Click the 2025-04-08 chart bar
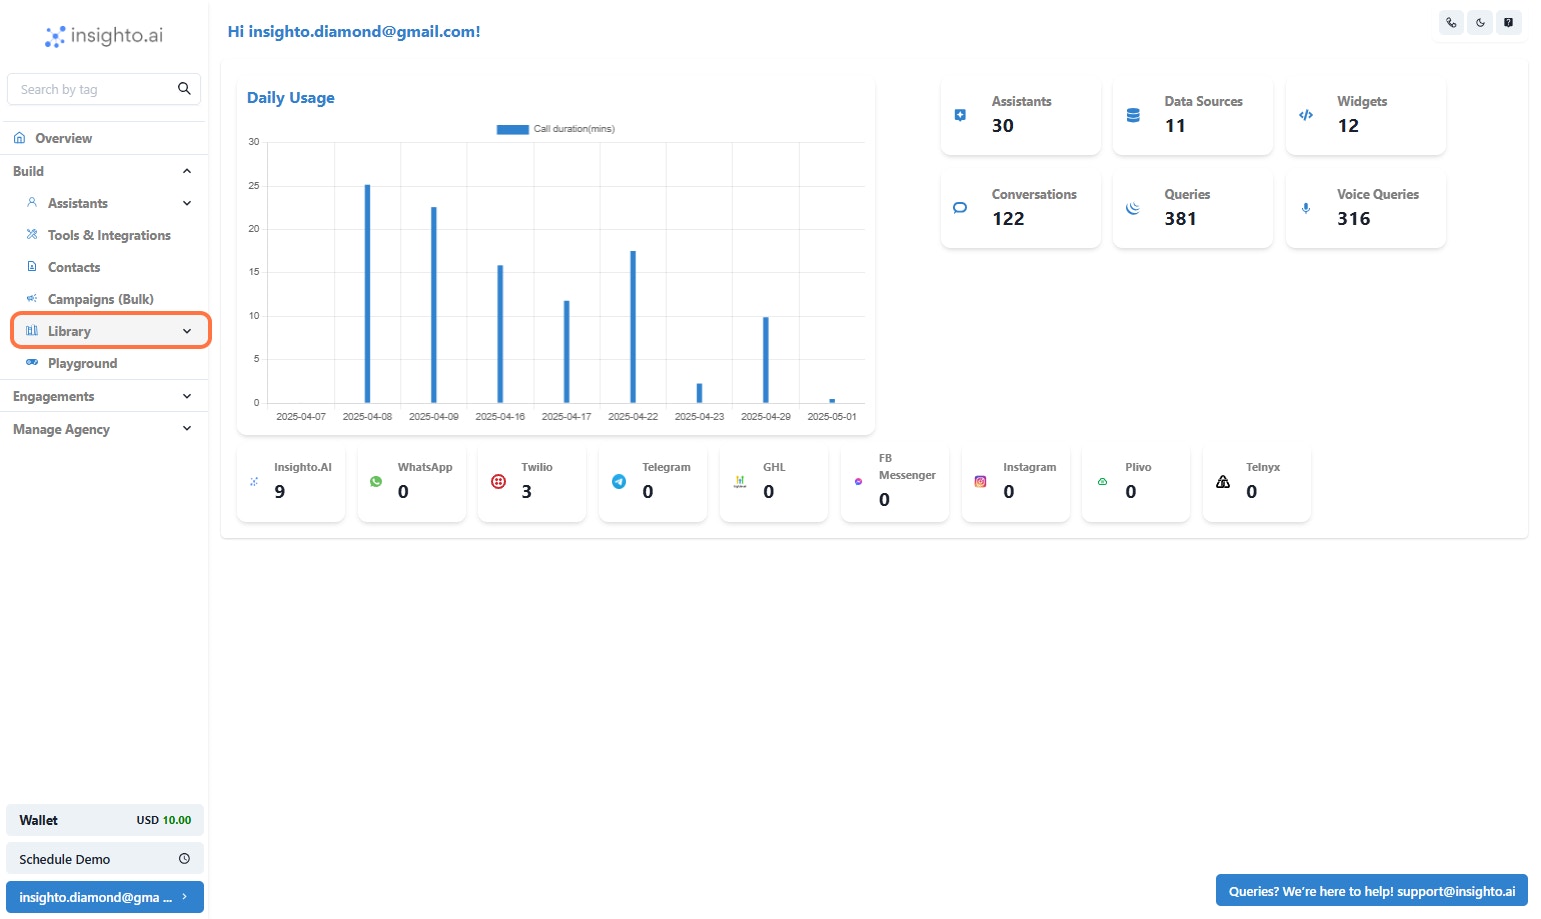This screenshot has width=1541, height=919. click(367, 294)
